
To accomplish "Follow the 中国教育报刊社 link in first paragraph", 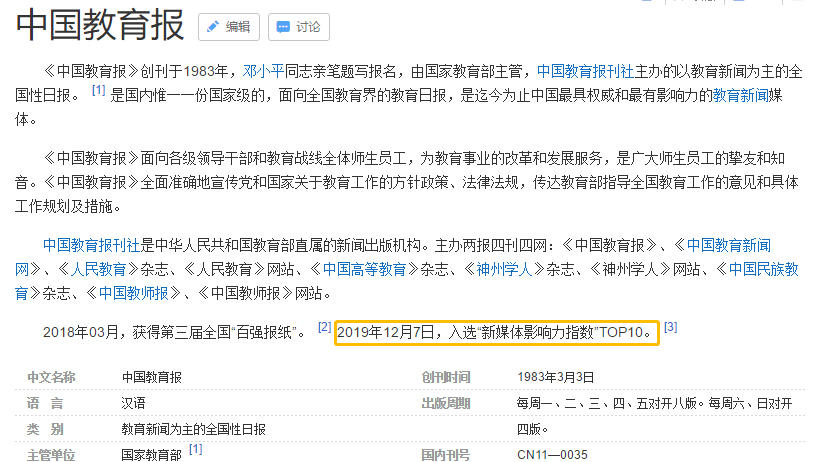I will (x=585, y=71).
